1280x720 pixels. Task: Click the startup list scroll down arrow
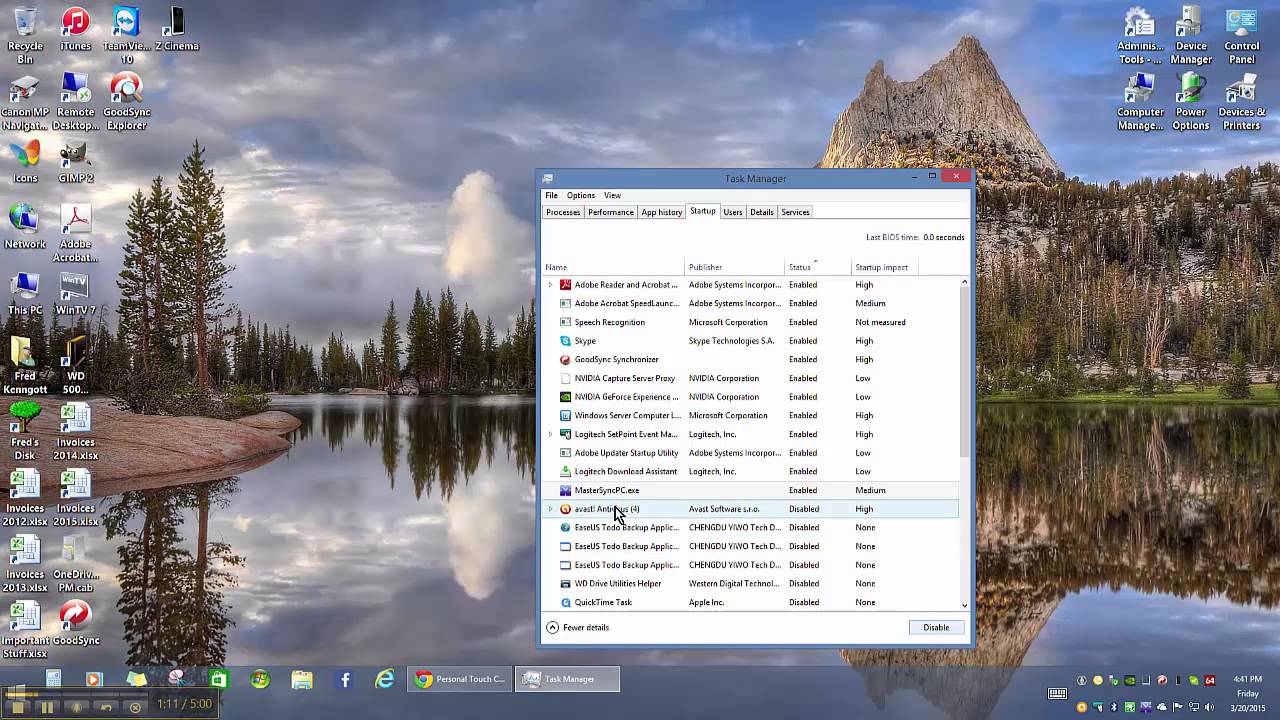pyautogui.click(x=964, y=605)
